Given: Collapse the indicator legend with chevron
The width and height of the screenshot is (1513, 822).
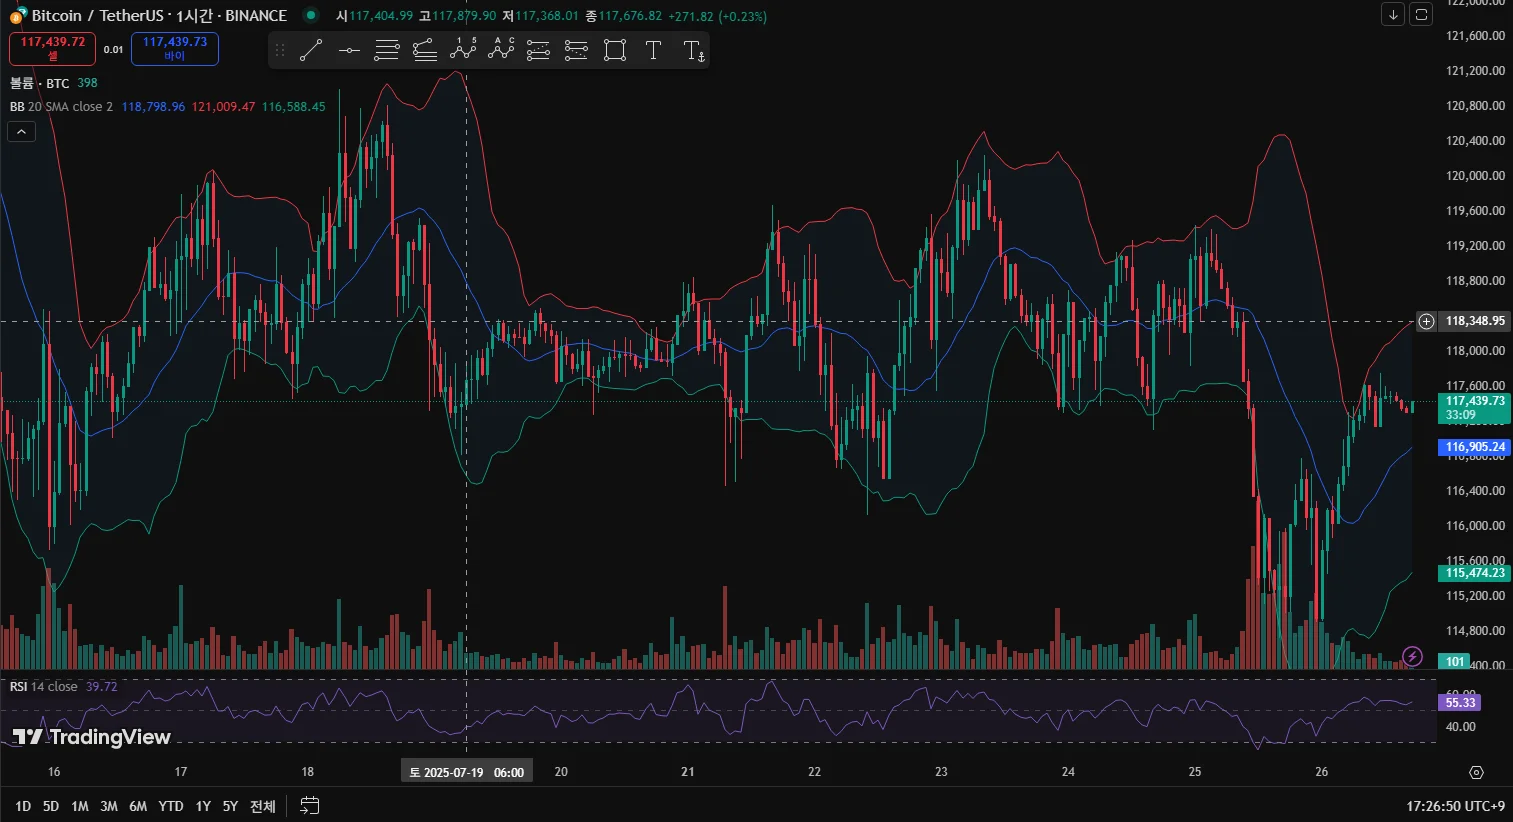Looking at the screenshot, I should coord(21,131).
